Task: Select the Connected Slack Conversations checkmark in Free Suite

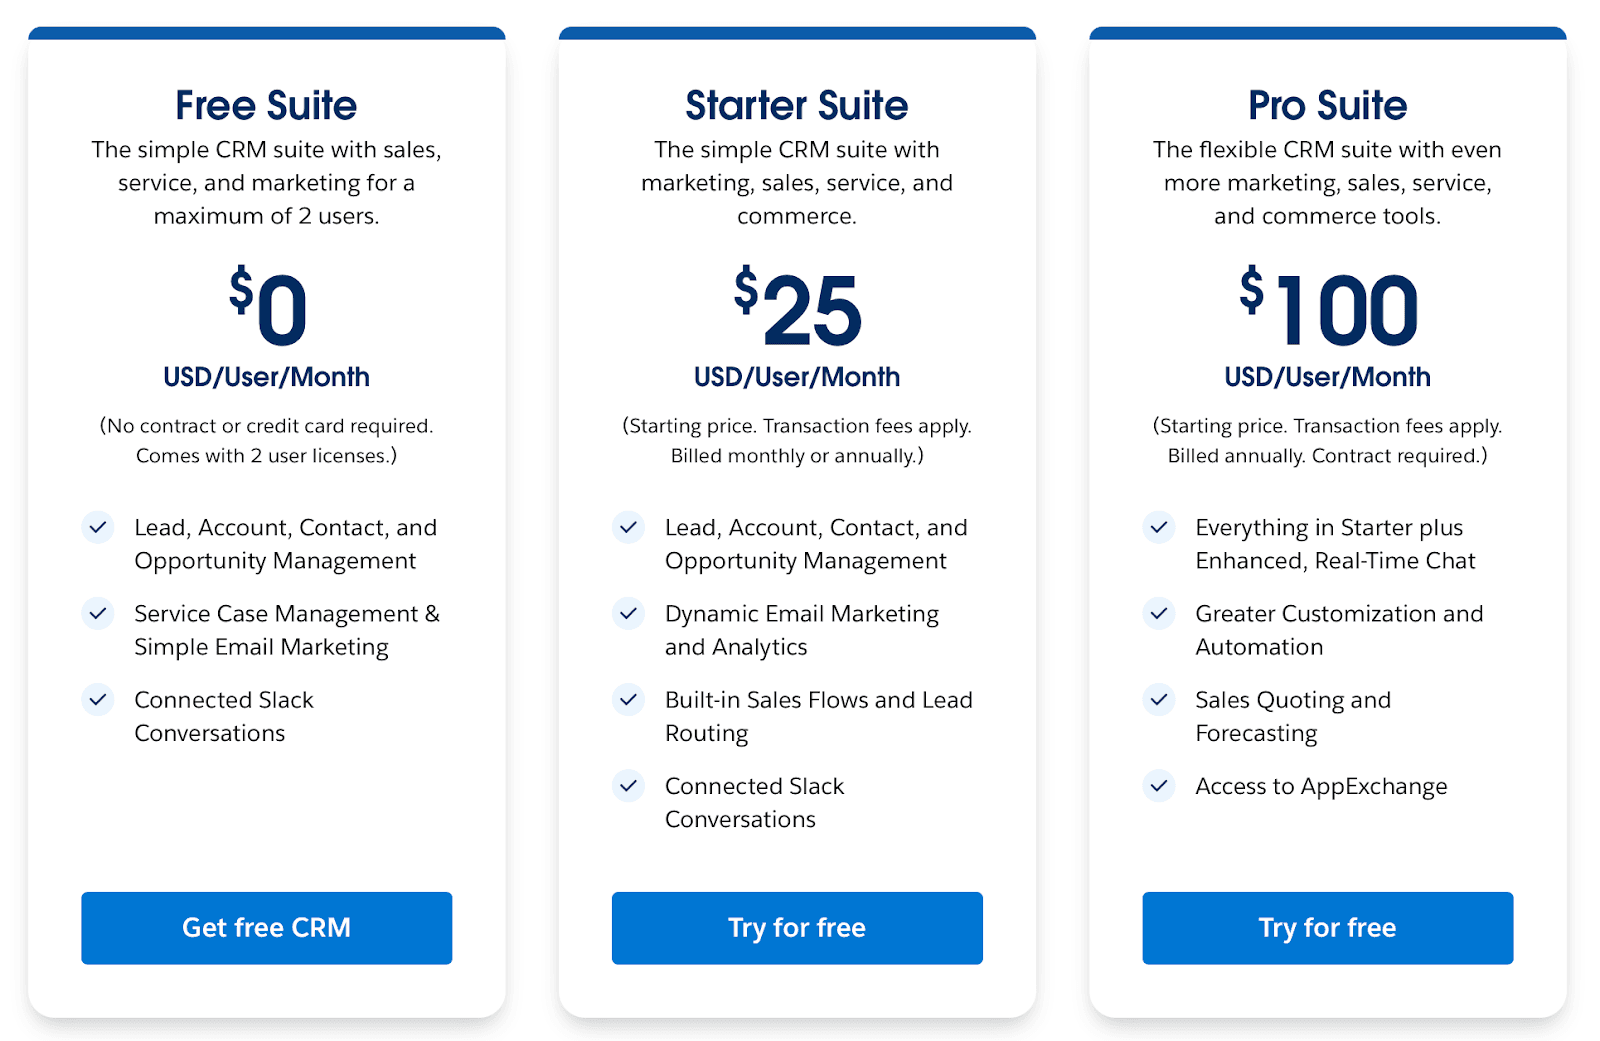Action: 98,700
